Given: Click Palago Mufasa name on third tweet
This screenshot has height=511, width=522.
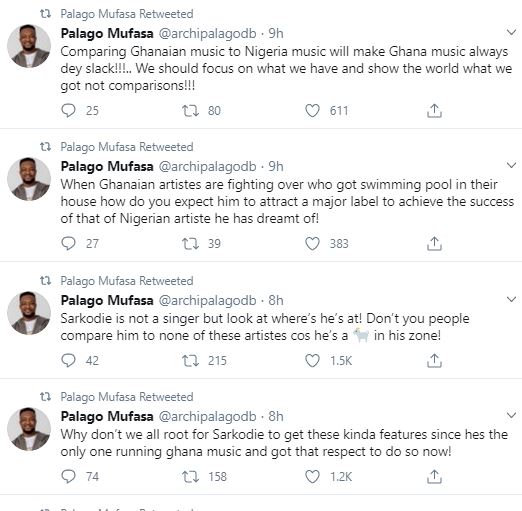Looking at the screenshot, I should [107, 300].
